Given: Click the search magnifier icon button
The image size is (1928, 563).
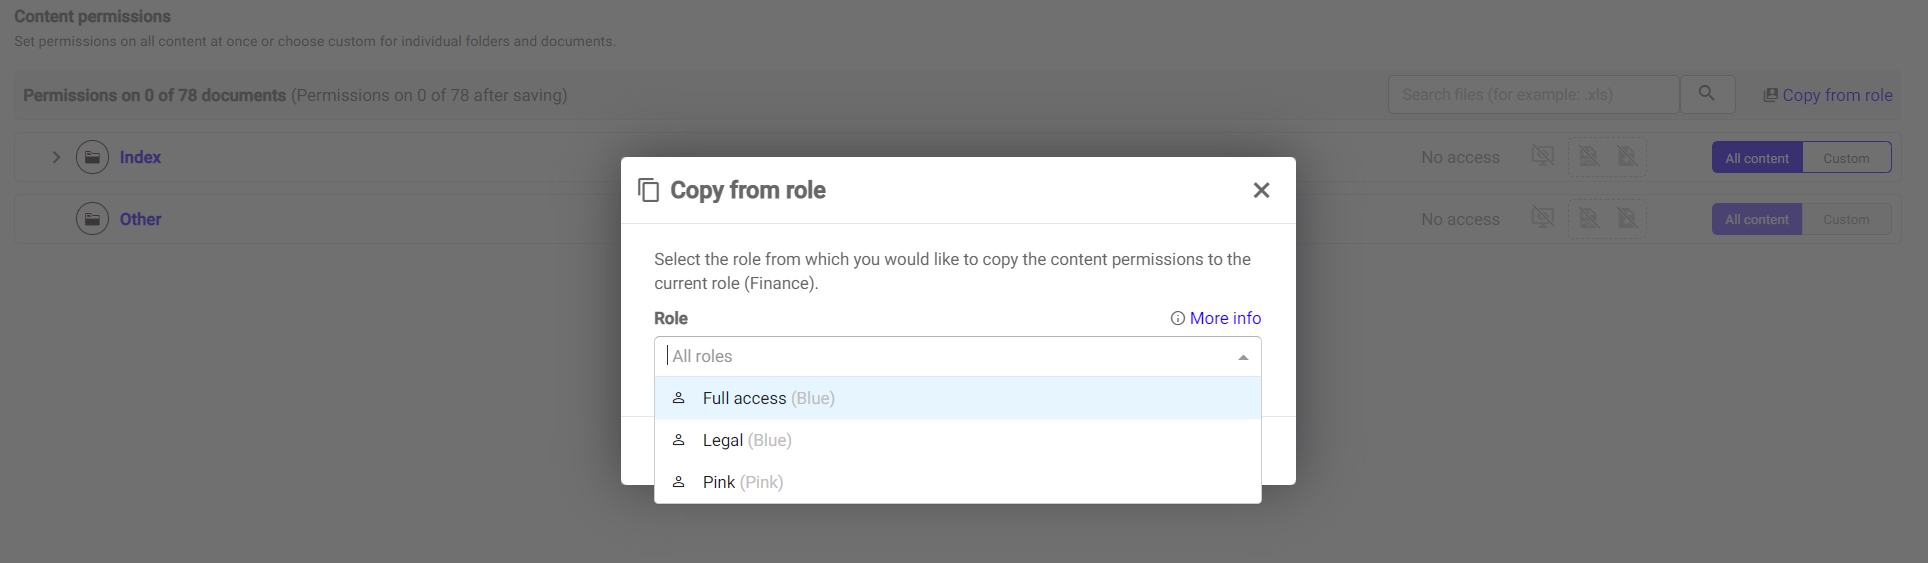Looking at the screenshot, I should click(1707, 94).
